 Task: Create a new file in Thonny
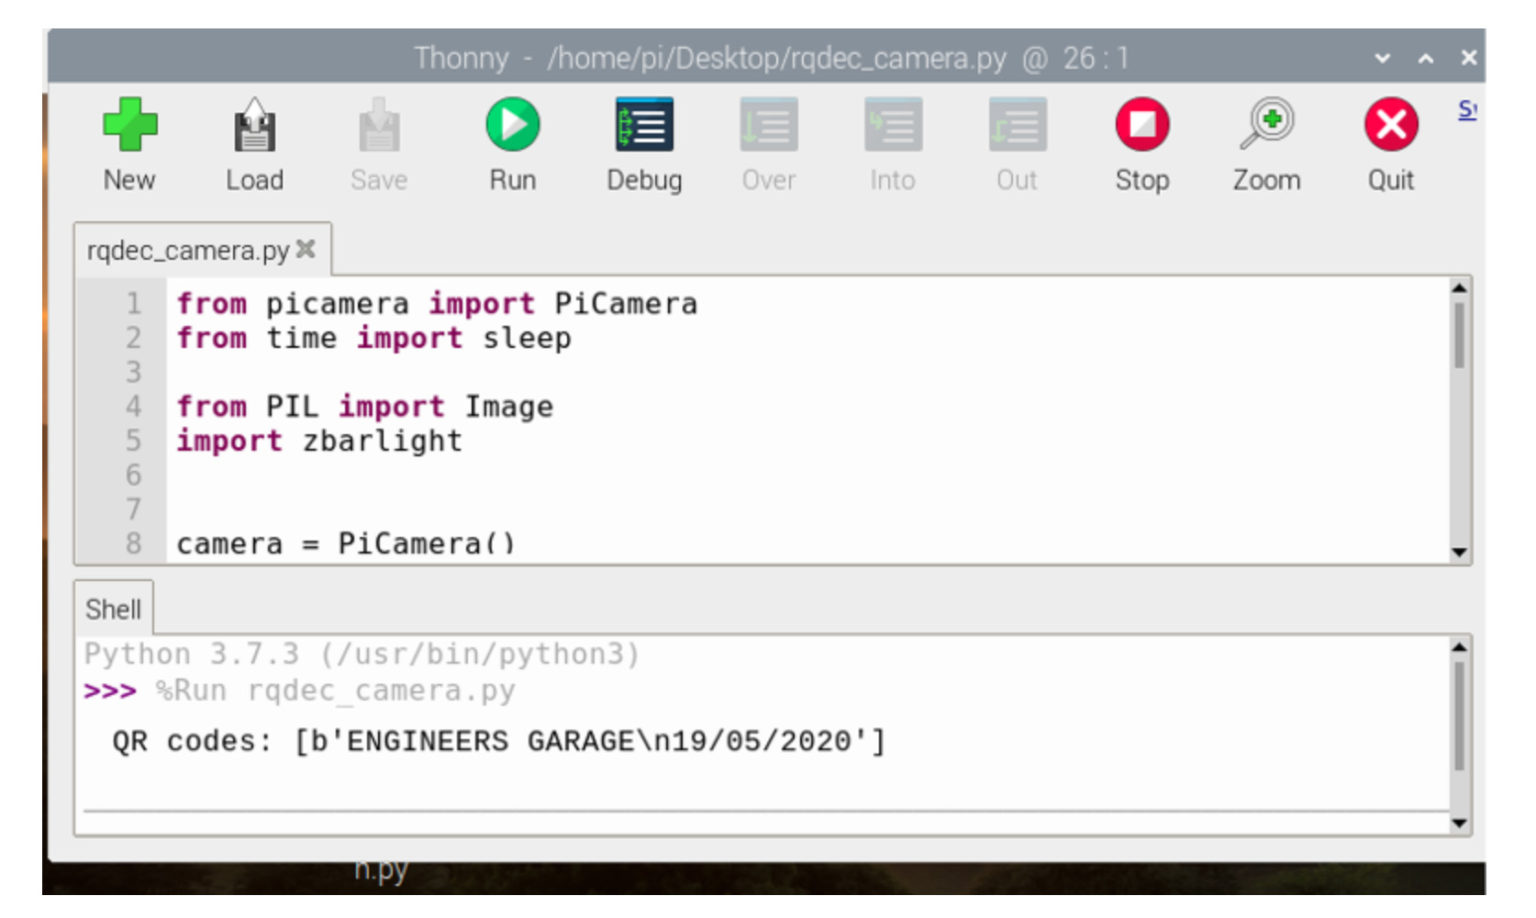coord(129,140)
